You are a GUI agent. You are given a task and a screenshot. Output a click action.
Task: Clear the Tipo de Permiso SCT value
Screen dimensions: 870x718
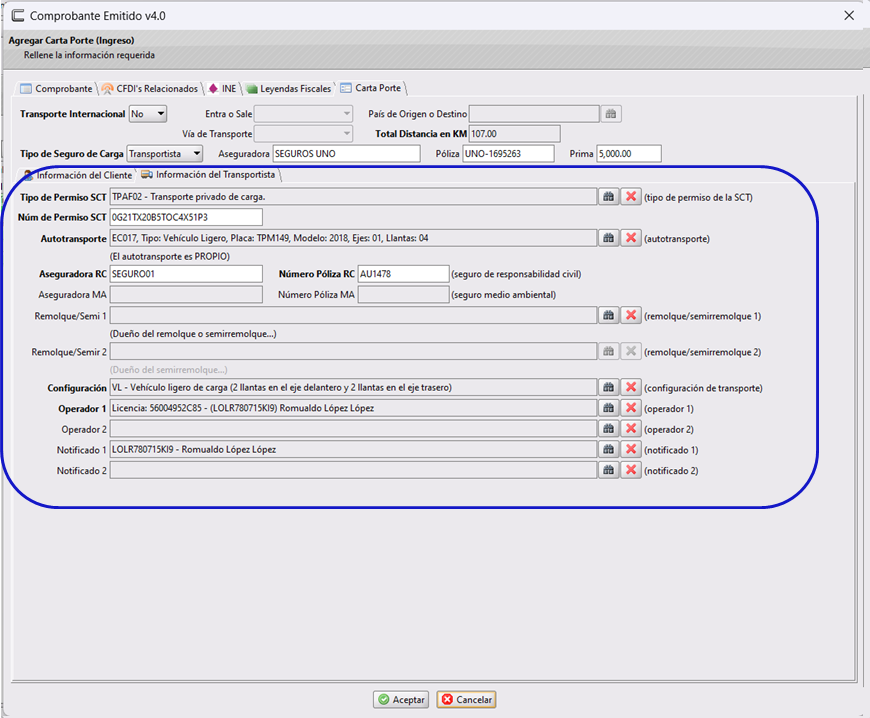tap(630, 196)
